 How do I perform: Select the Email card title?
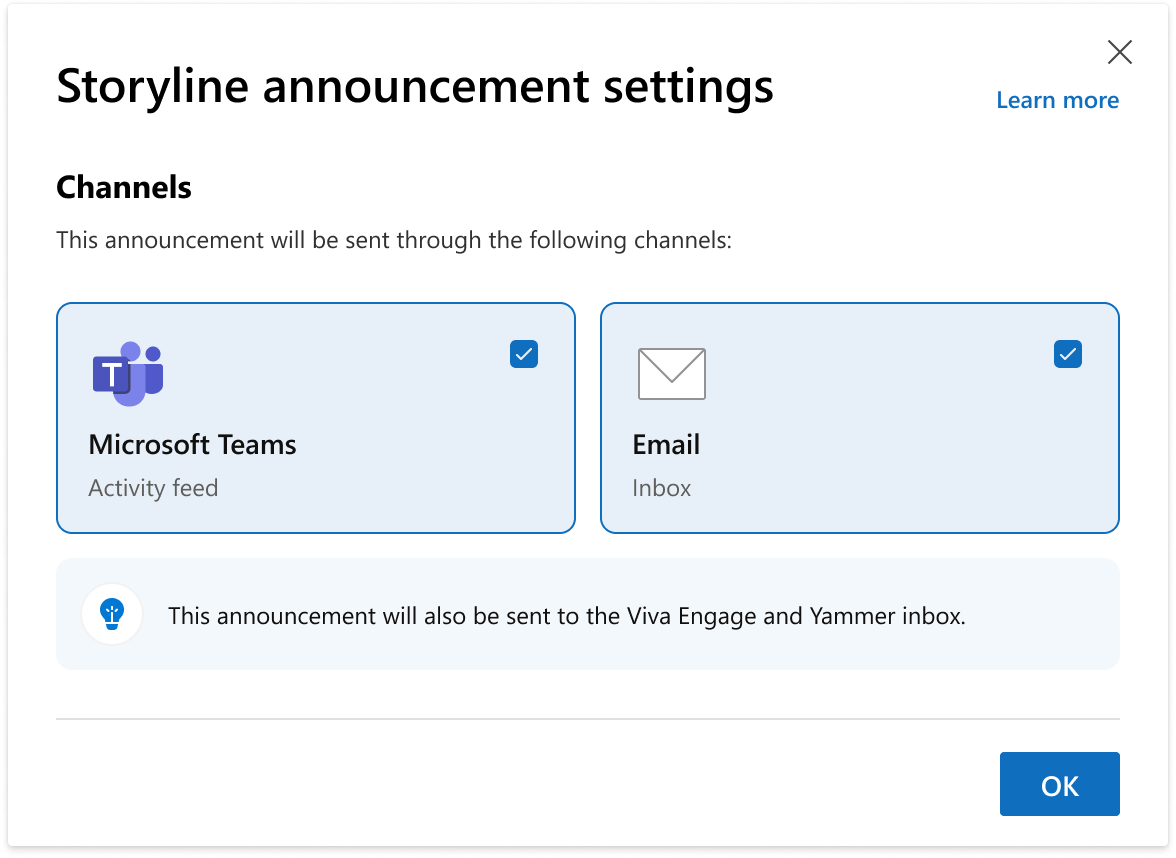pyautogui.click(x=666, y=445)
